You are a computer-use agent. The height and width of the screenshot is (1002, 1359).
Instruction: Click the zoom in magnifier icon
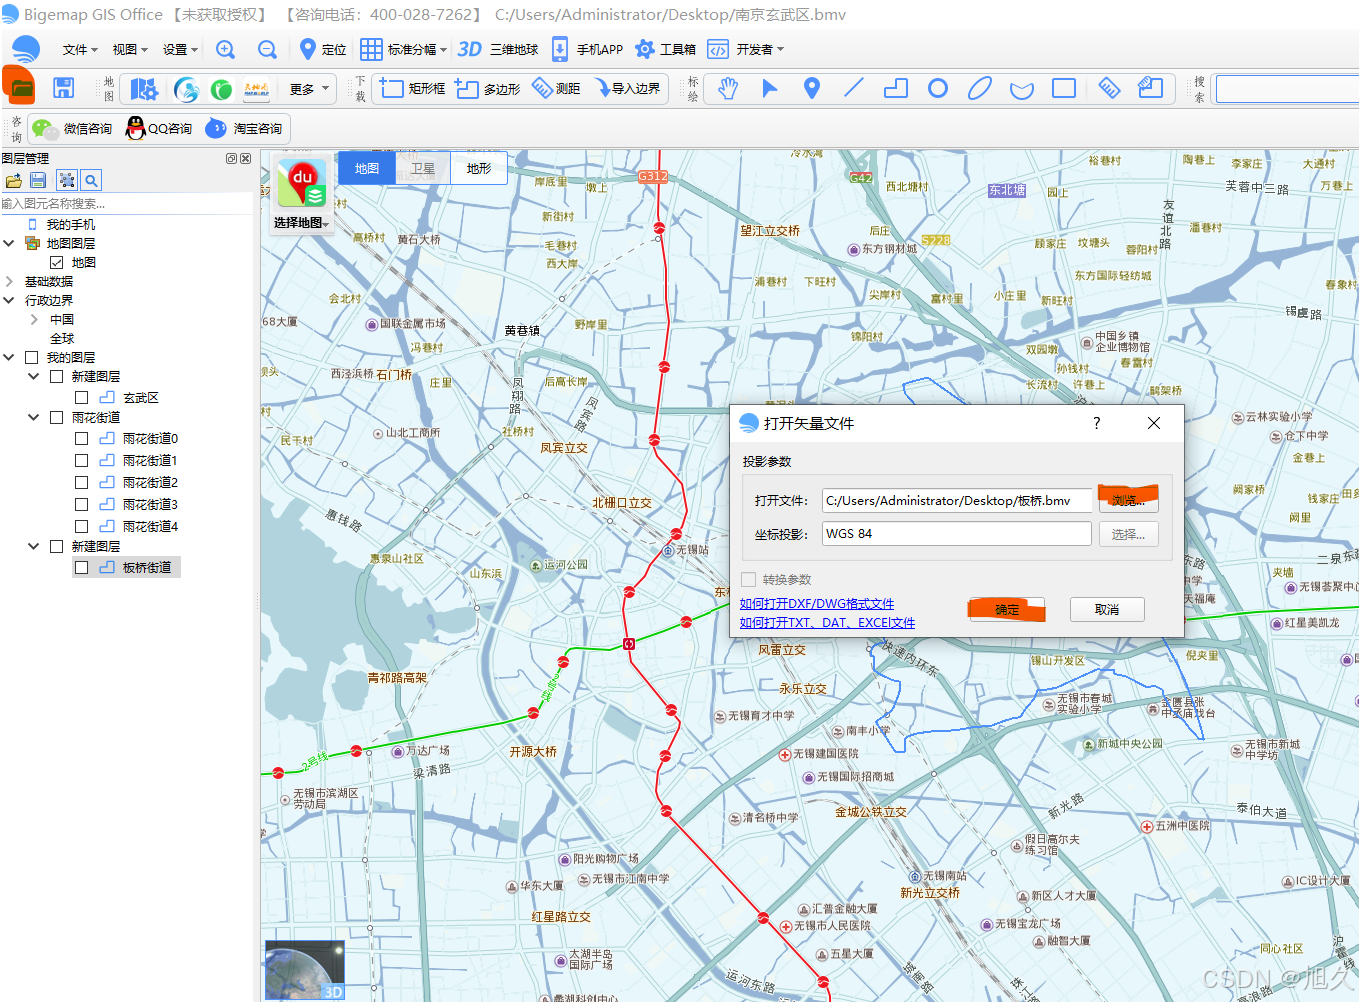(x=226, y=49)
